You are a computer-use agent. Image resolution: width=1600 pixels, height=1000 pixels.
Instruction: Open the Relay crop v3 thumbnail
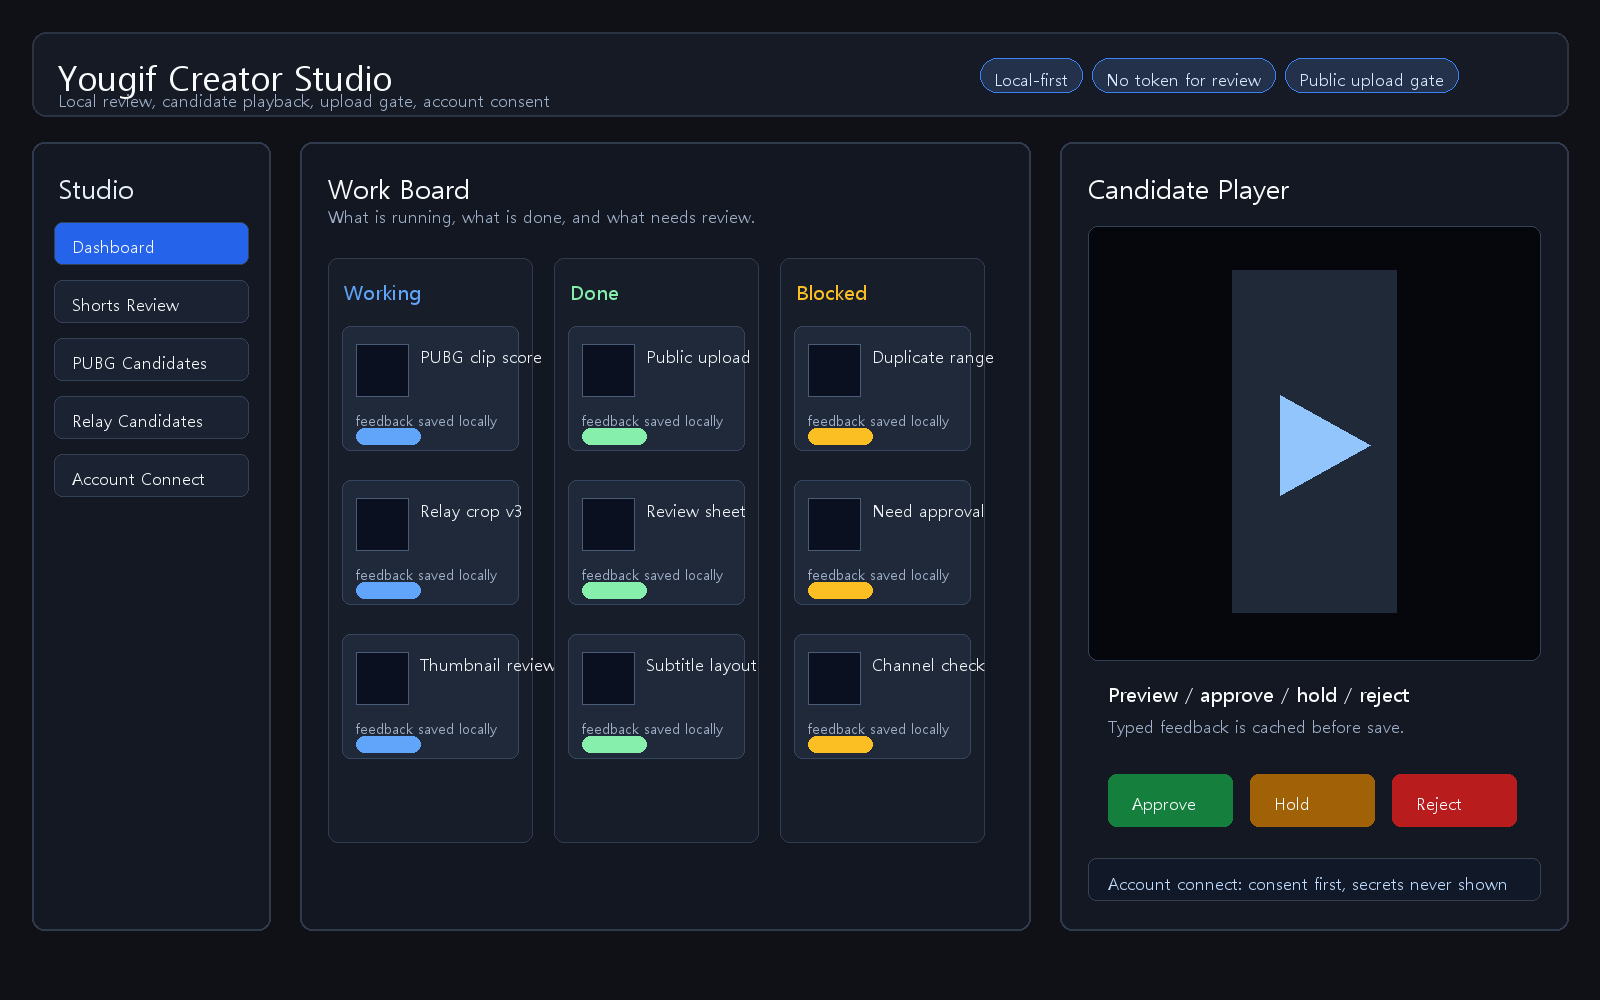coord(382,524)
